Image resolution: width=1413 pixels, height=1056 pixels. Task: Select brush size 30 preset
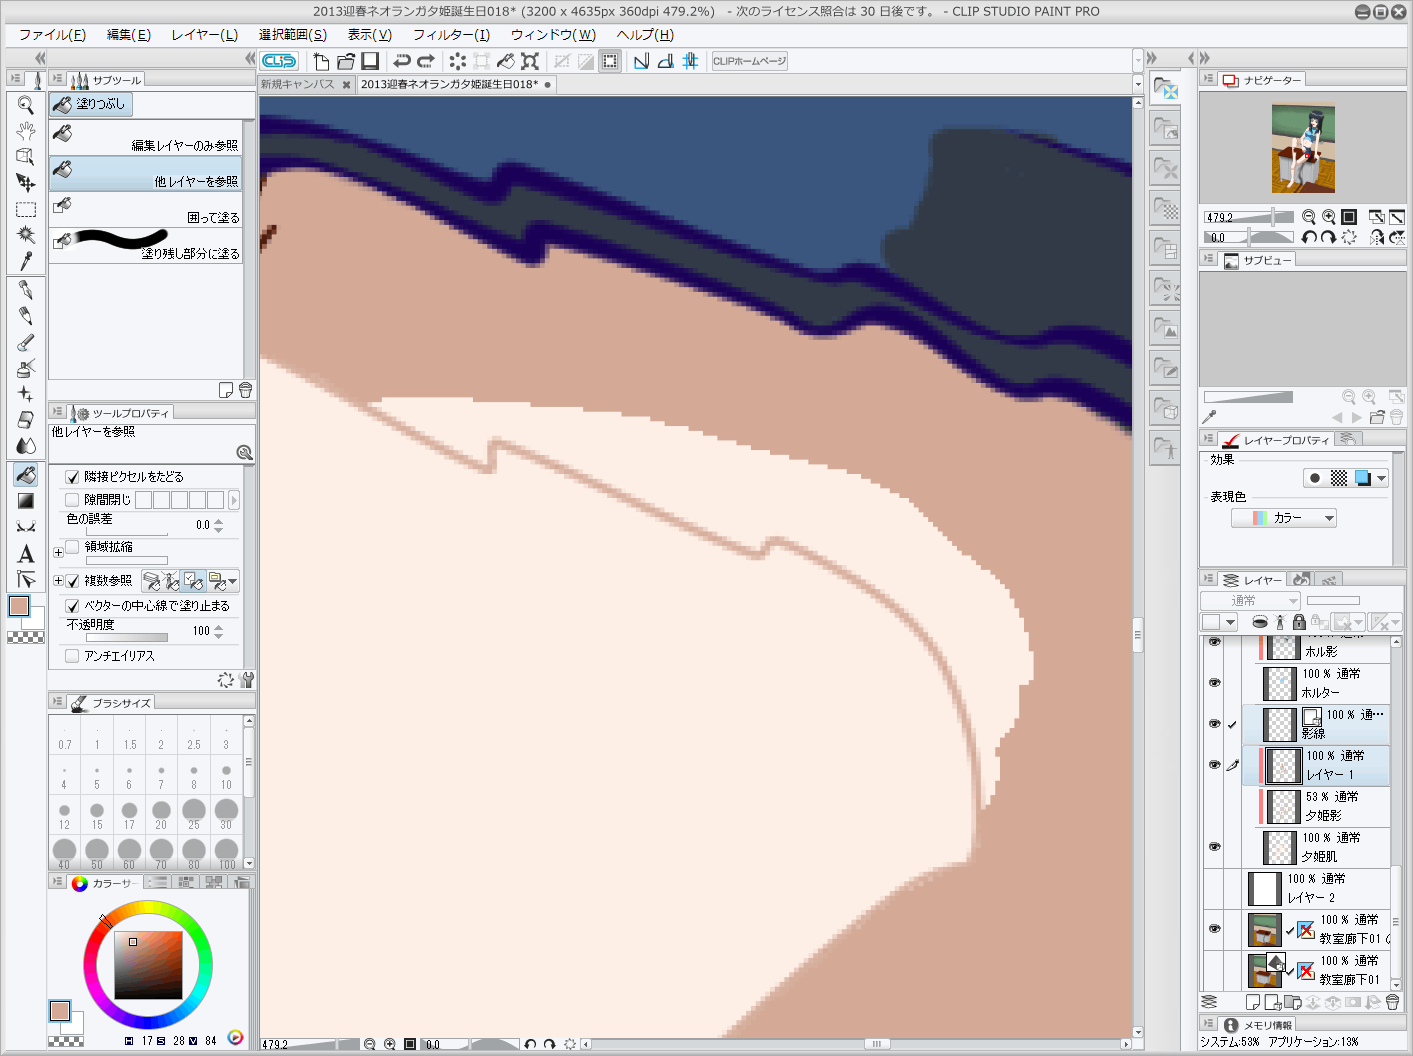coord(226,811)
